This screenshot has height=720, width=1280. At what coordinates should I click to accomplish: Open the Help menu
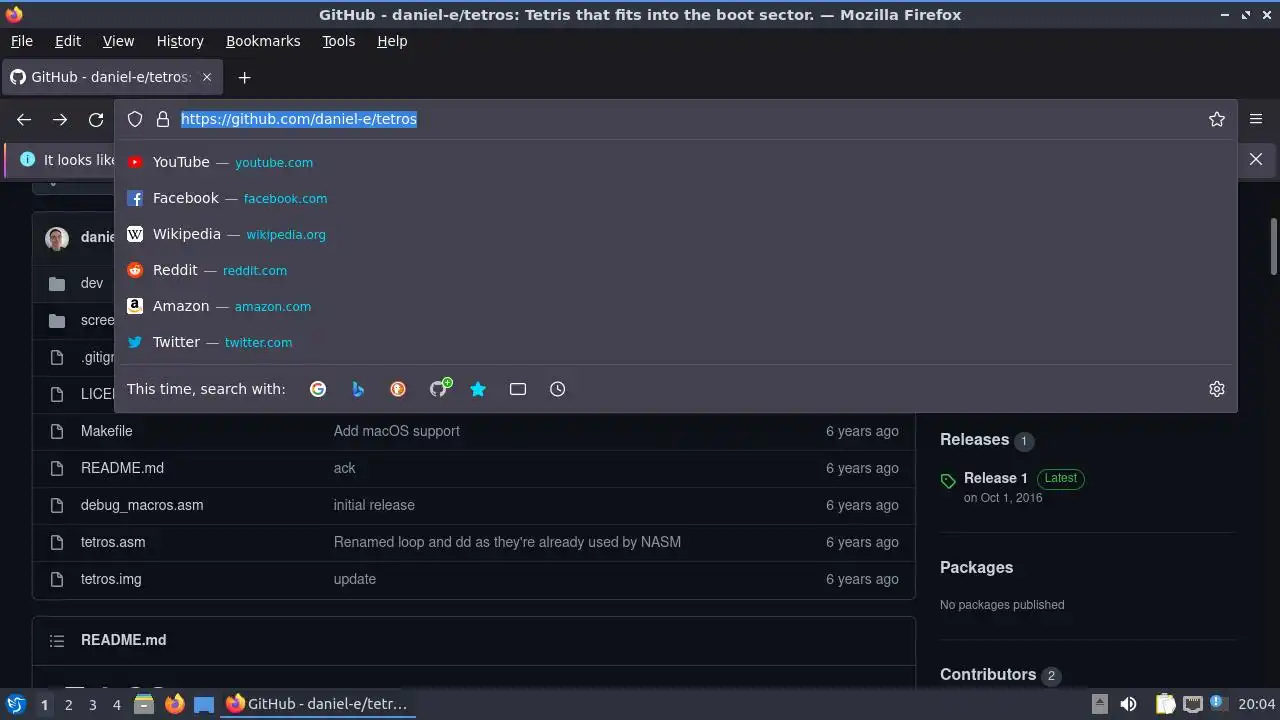coord(392,41)
